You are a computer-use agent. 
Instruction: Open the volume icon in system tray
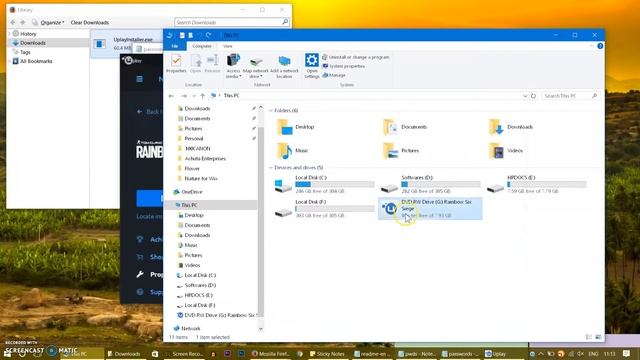tap(580, 354)
